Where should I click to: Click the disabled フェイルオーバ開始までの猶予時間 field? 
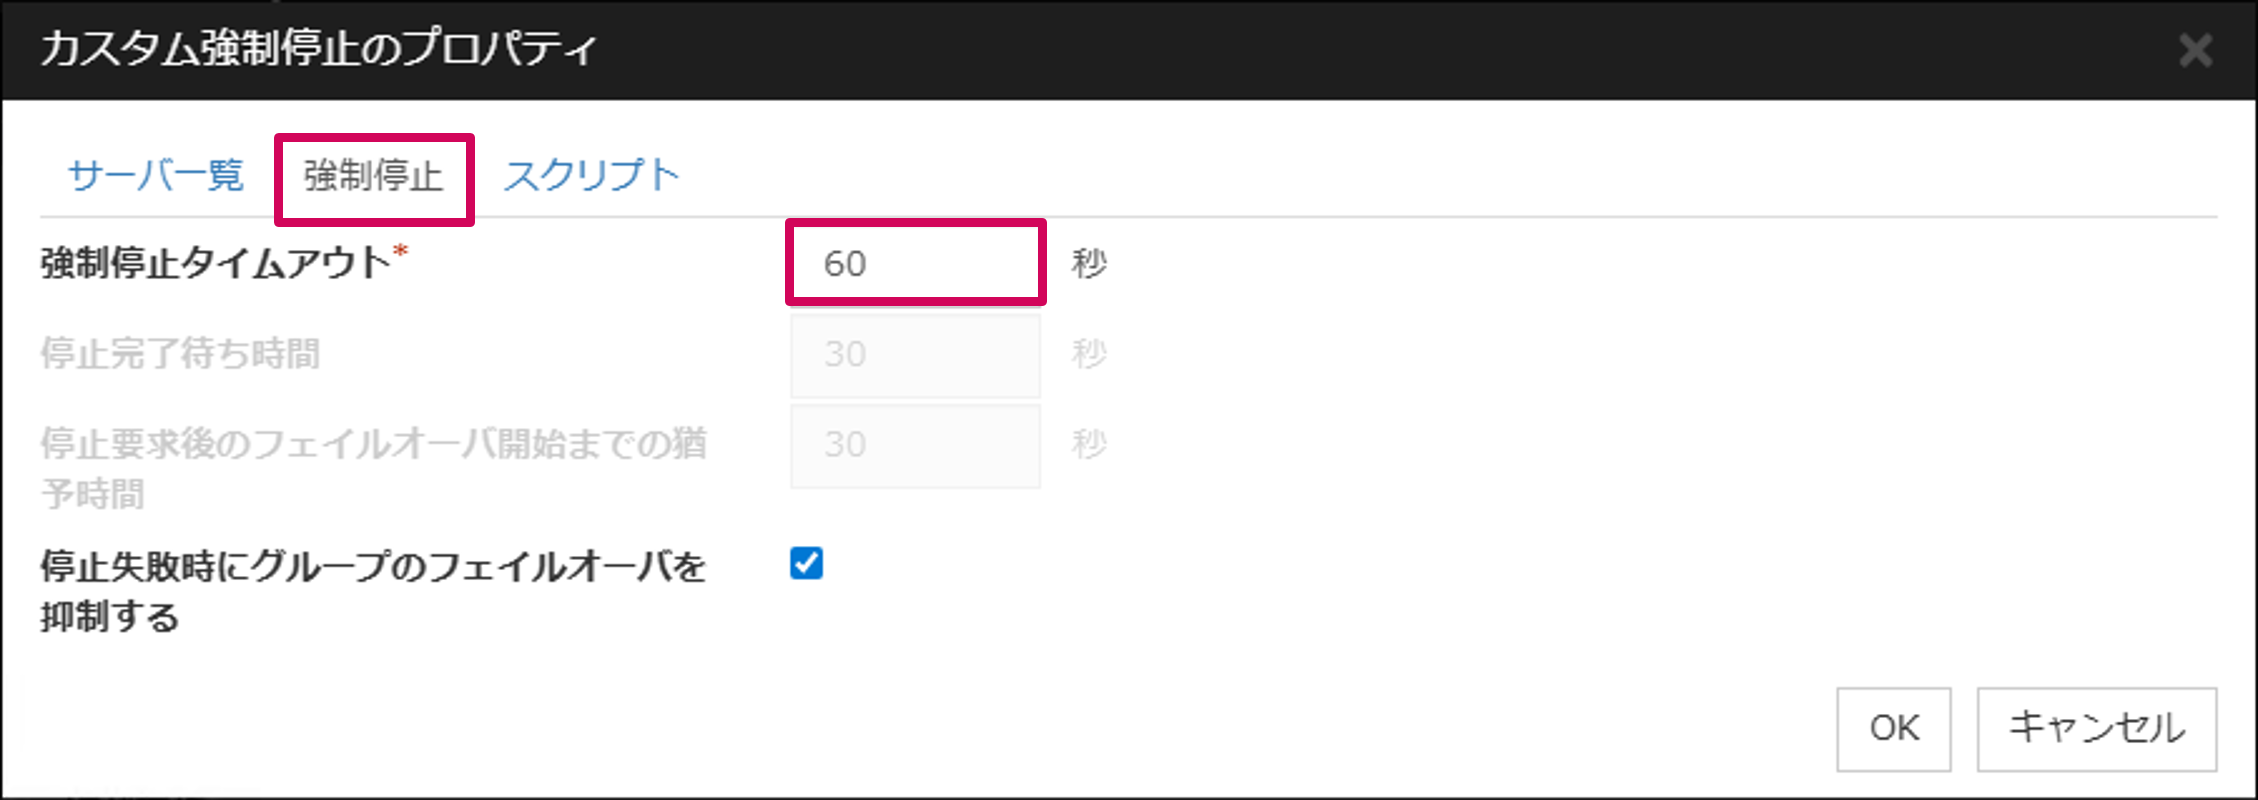915,445
